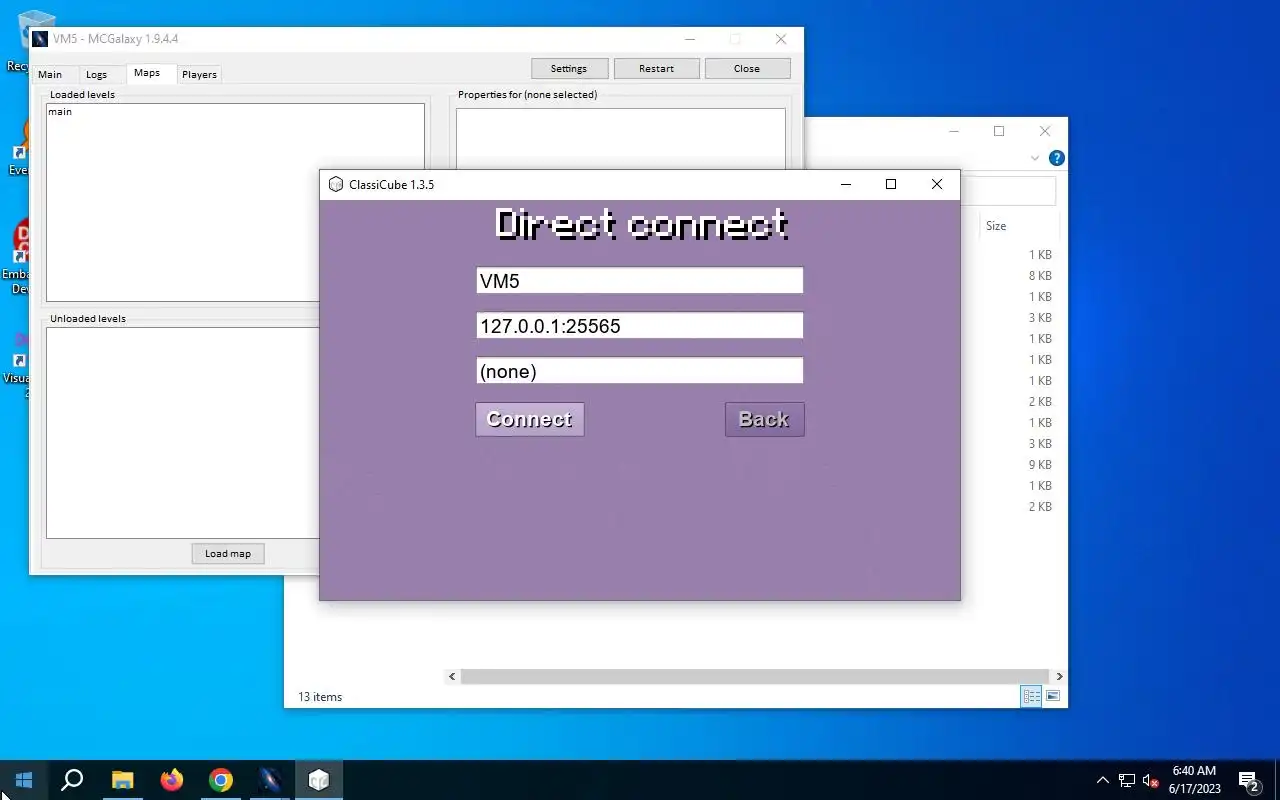Open the notification center icon
Viewport: 1280px width, 800px height.
click(1249, 780)
